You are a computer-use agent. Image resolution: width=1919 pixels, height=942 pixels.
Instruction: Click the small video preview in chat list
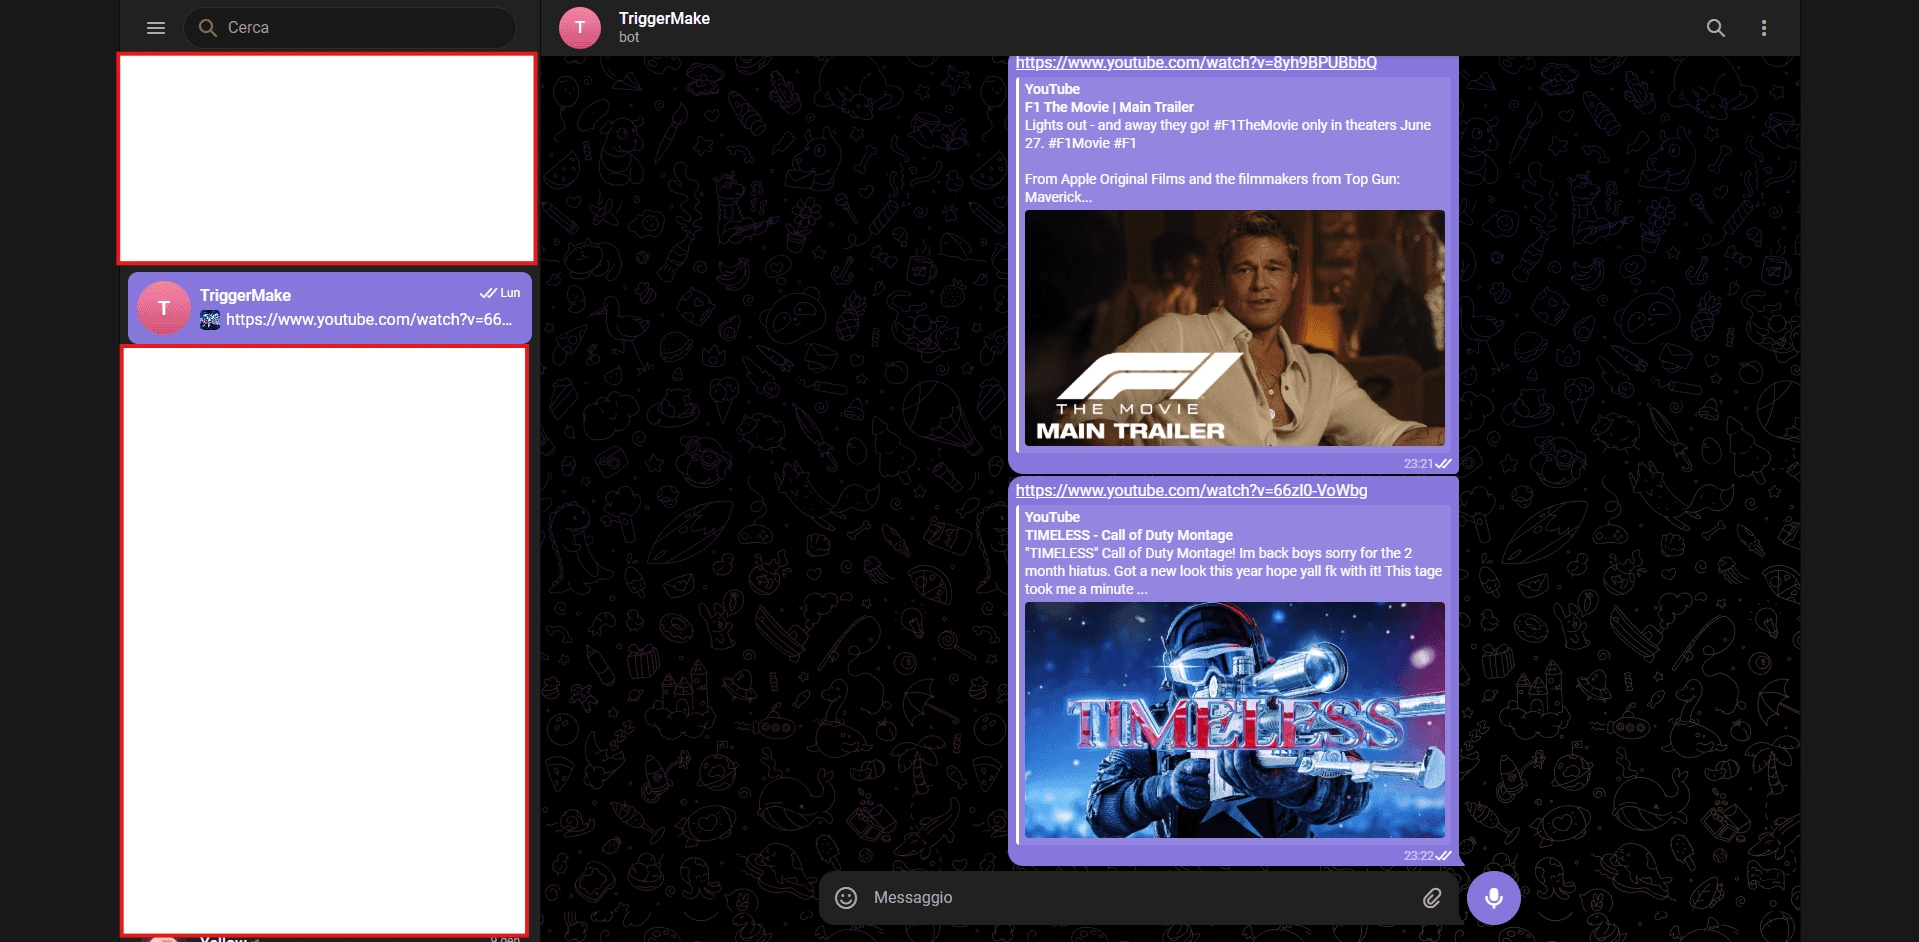point(210,320)
